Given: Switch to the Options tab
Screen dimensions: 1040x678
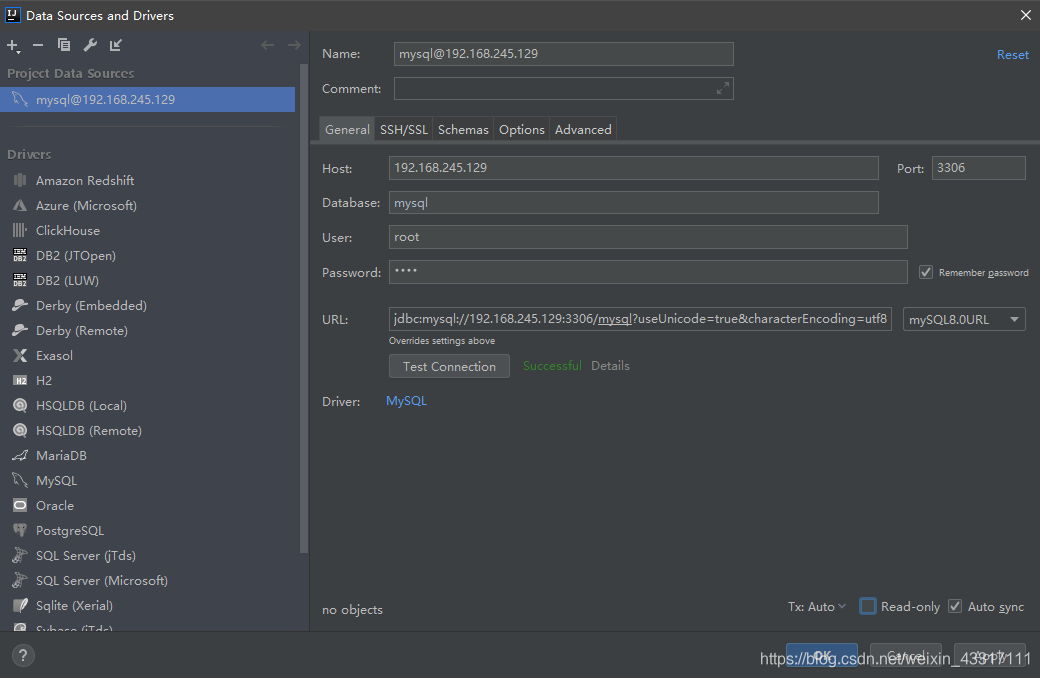Looking at the screenshot, I should tap(521, 129).
